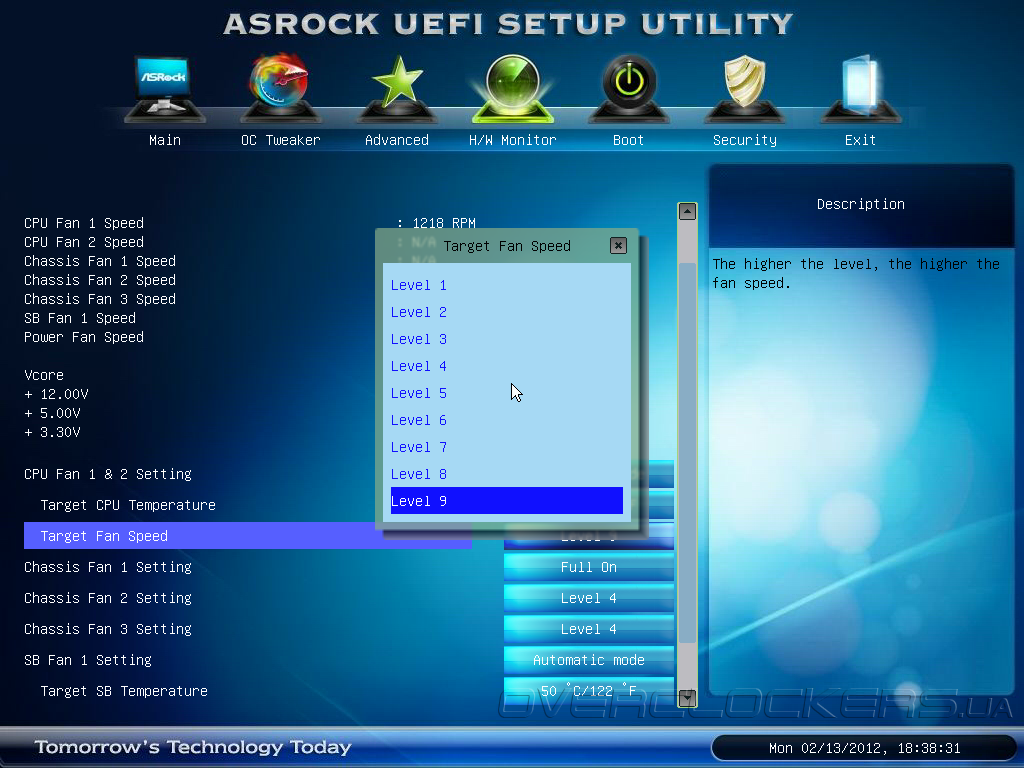1024x768 pixels.
Task: Select the Target Fan Speed row
Action: coord(248,536)
